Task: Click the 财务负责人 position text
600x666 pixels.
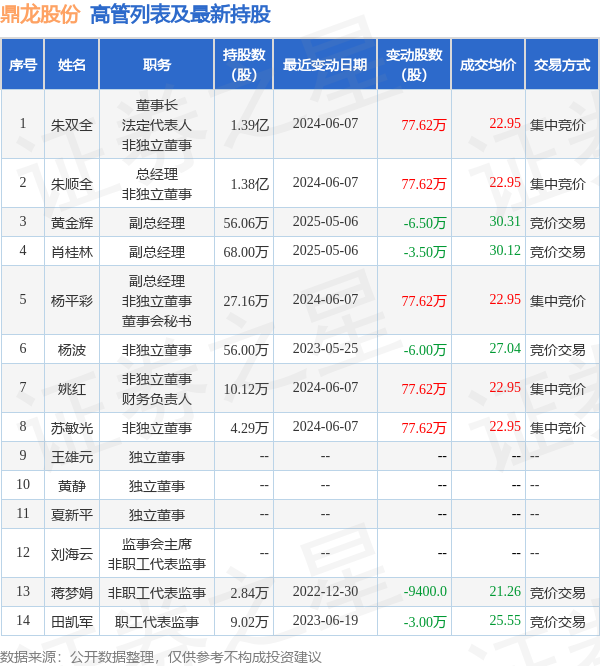Action: tap(157, 399)
